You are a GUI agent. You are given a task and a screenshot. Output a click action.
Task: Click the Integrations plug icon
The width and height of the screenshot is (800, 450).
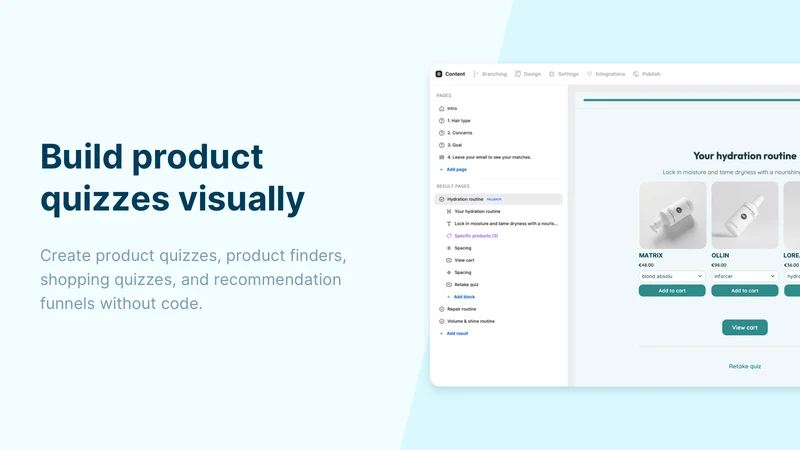click(x=589, y=74)
